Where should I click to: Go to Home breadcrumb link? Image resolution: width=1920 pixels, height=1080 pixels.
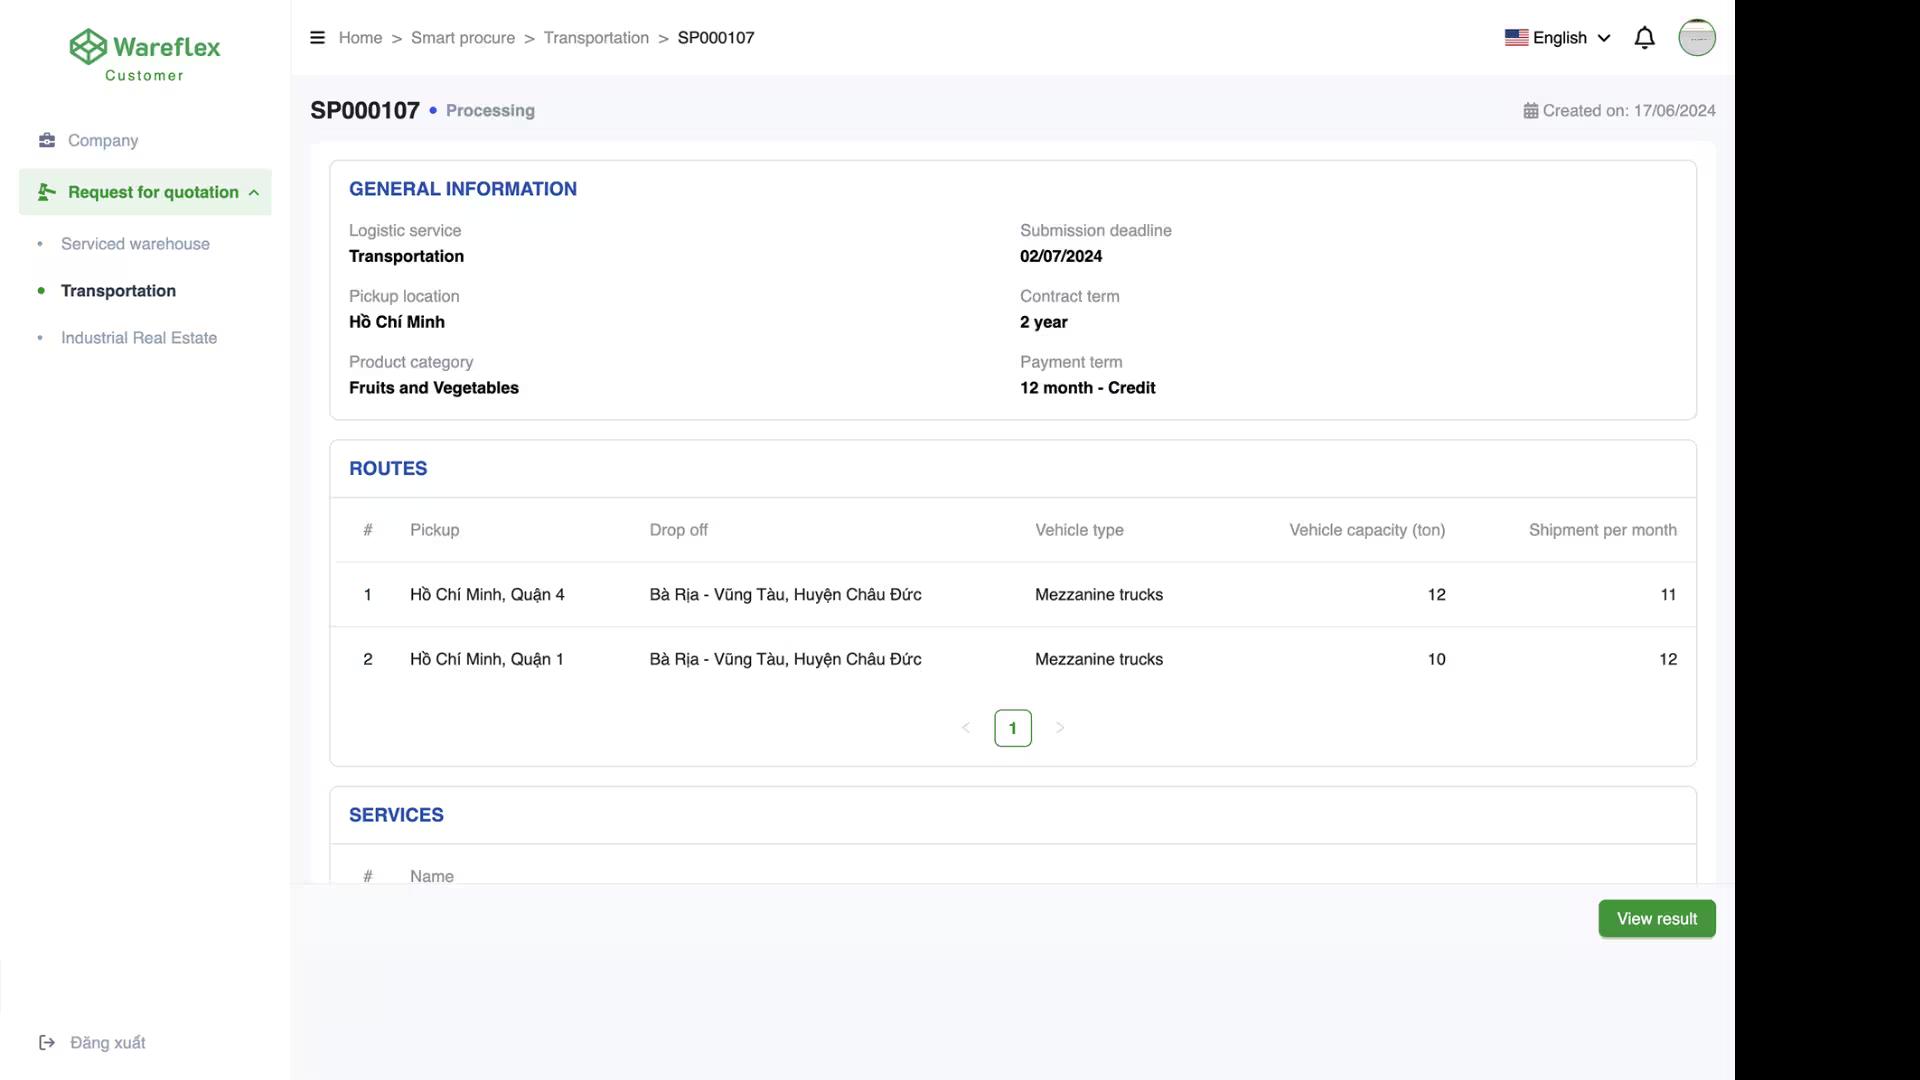click(x=360, y=38)
